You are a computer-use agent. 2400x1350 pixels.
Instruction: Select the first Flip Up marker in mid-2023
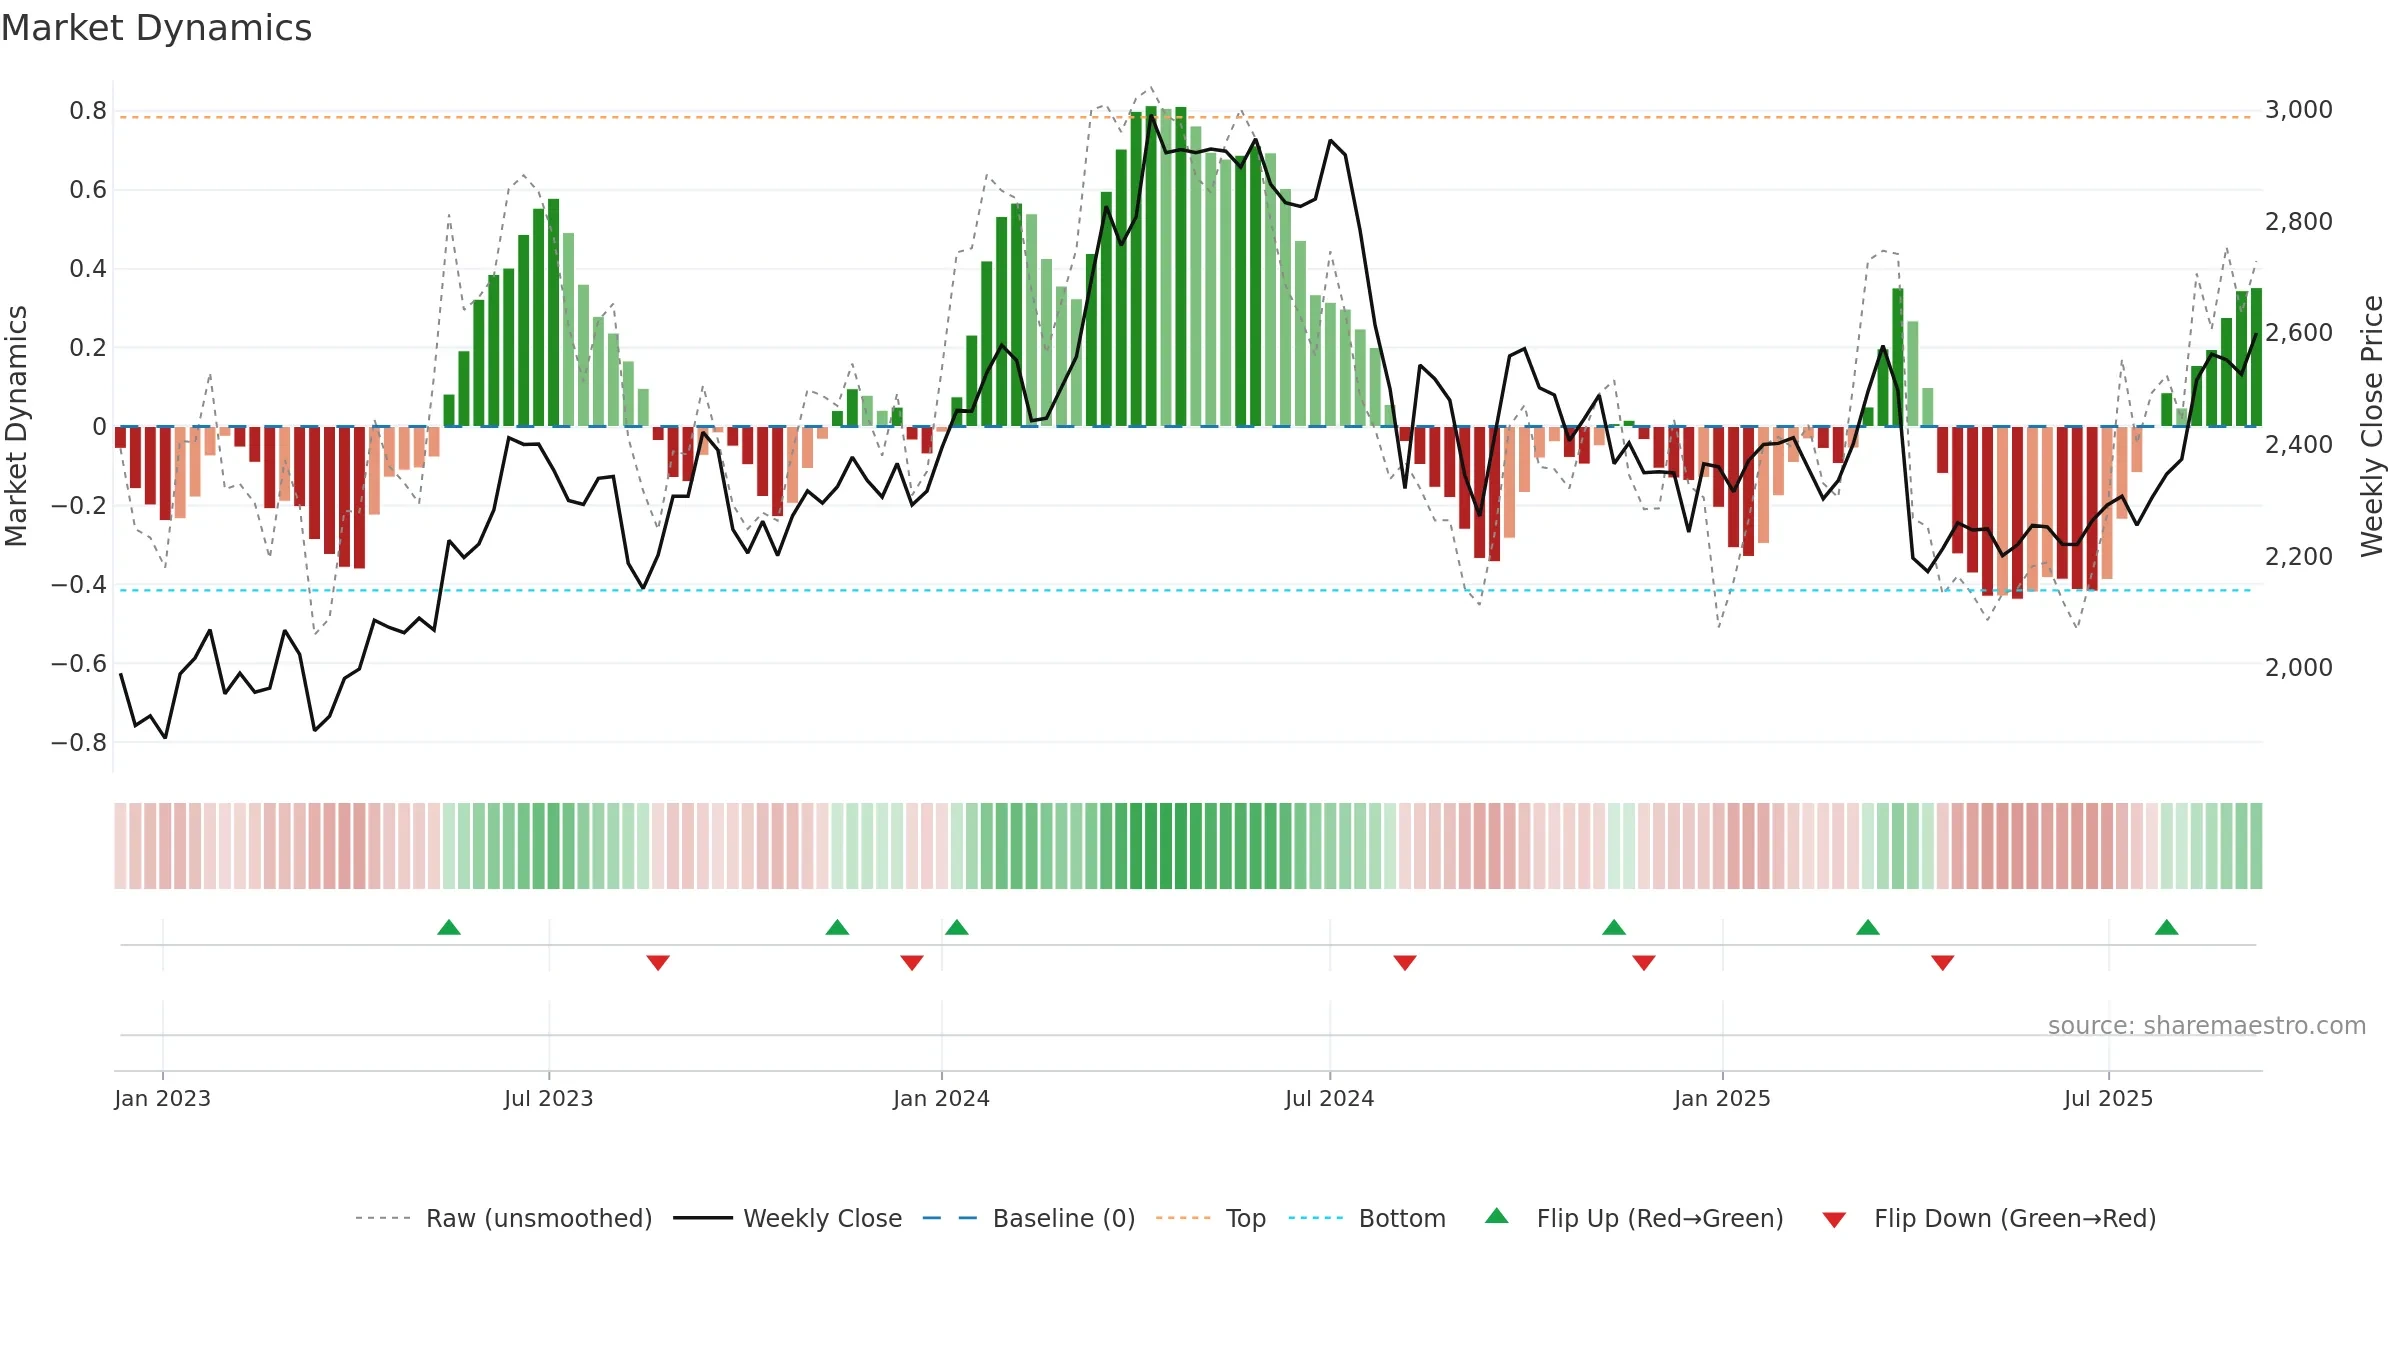pos(449,927)
